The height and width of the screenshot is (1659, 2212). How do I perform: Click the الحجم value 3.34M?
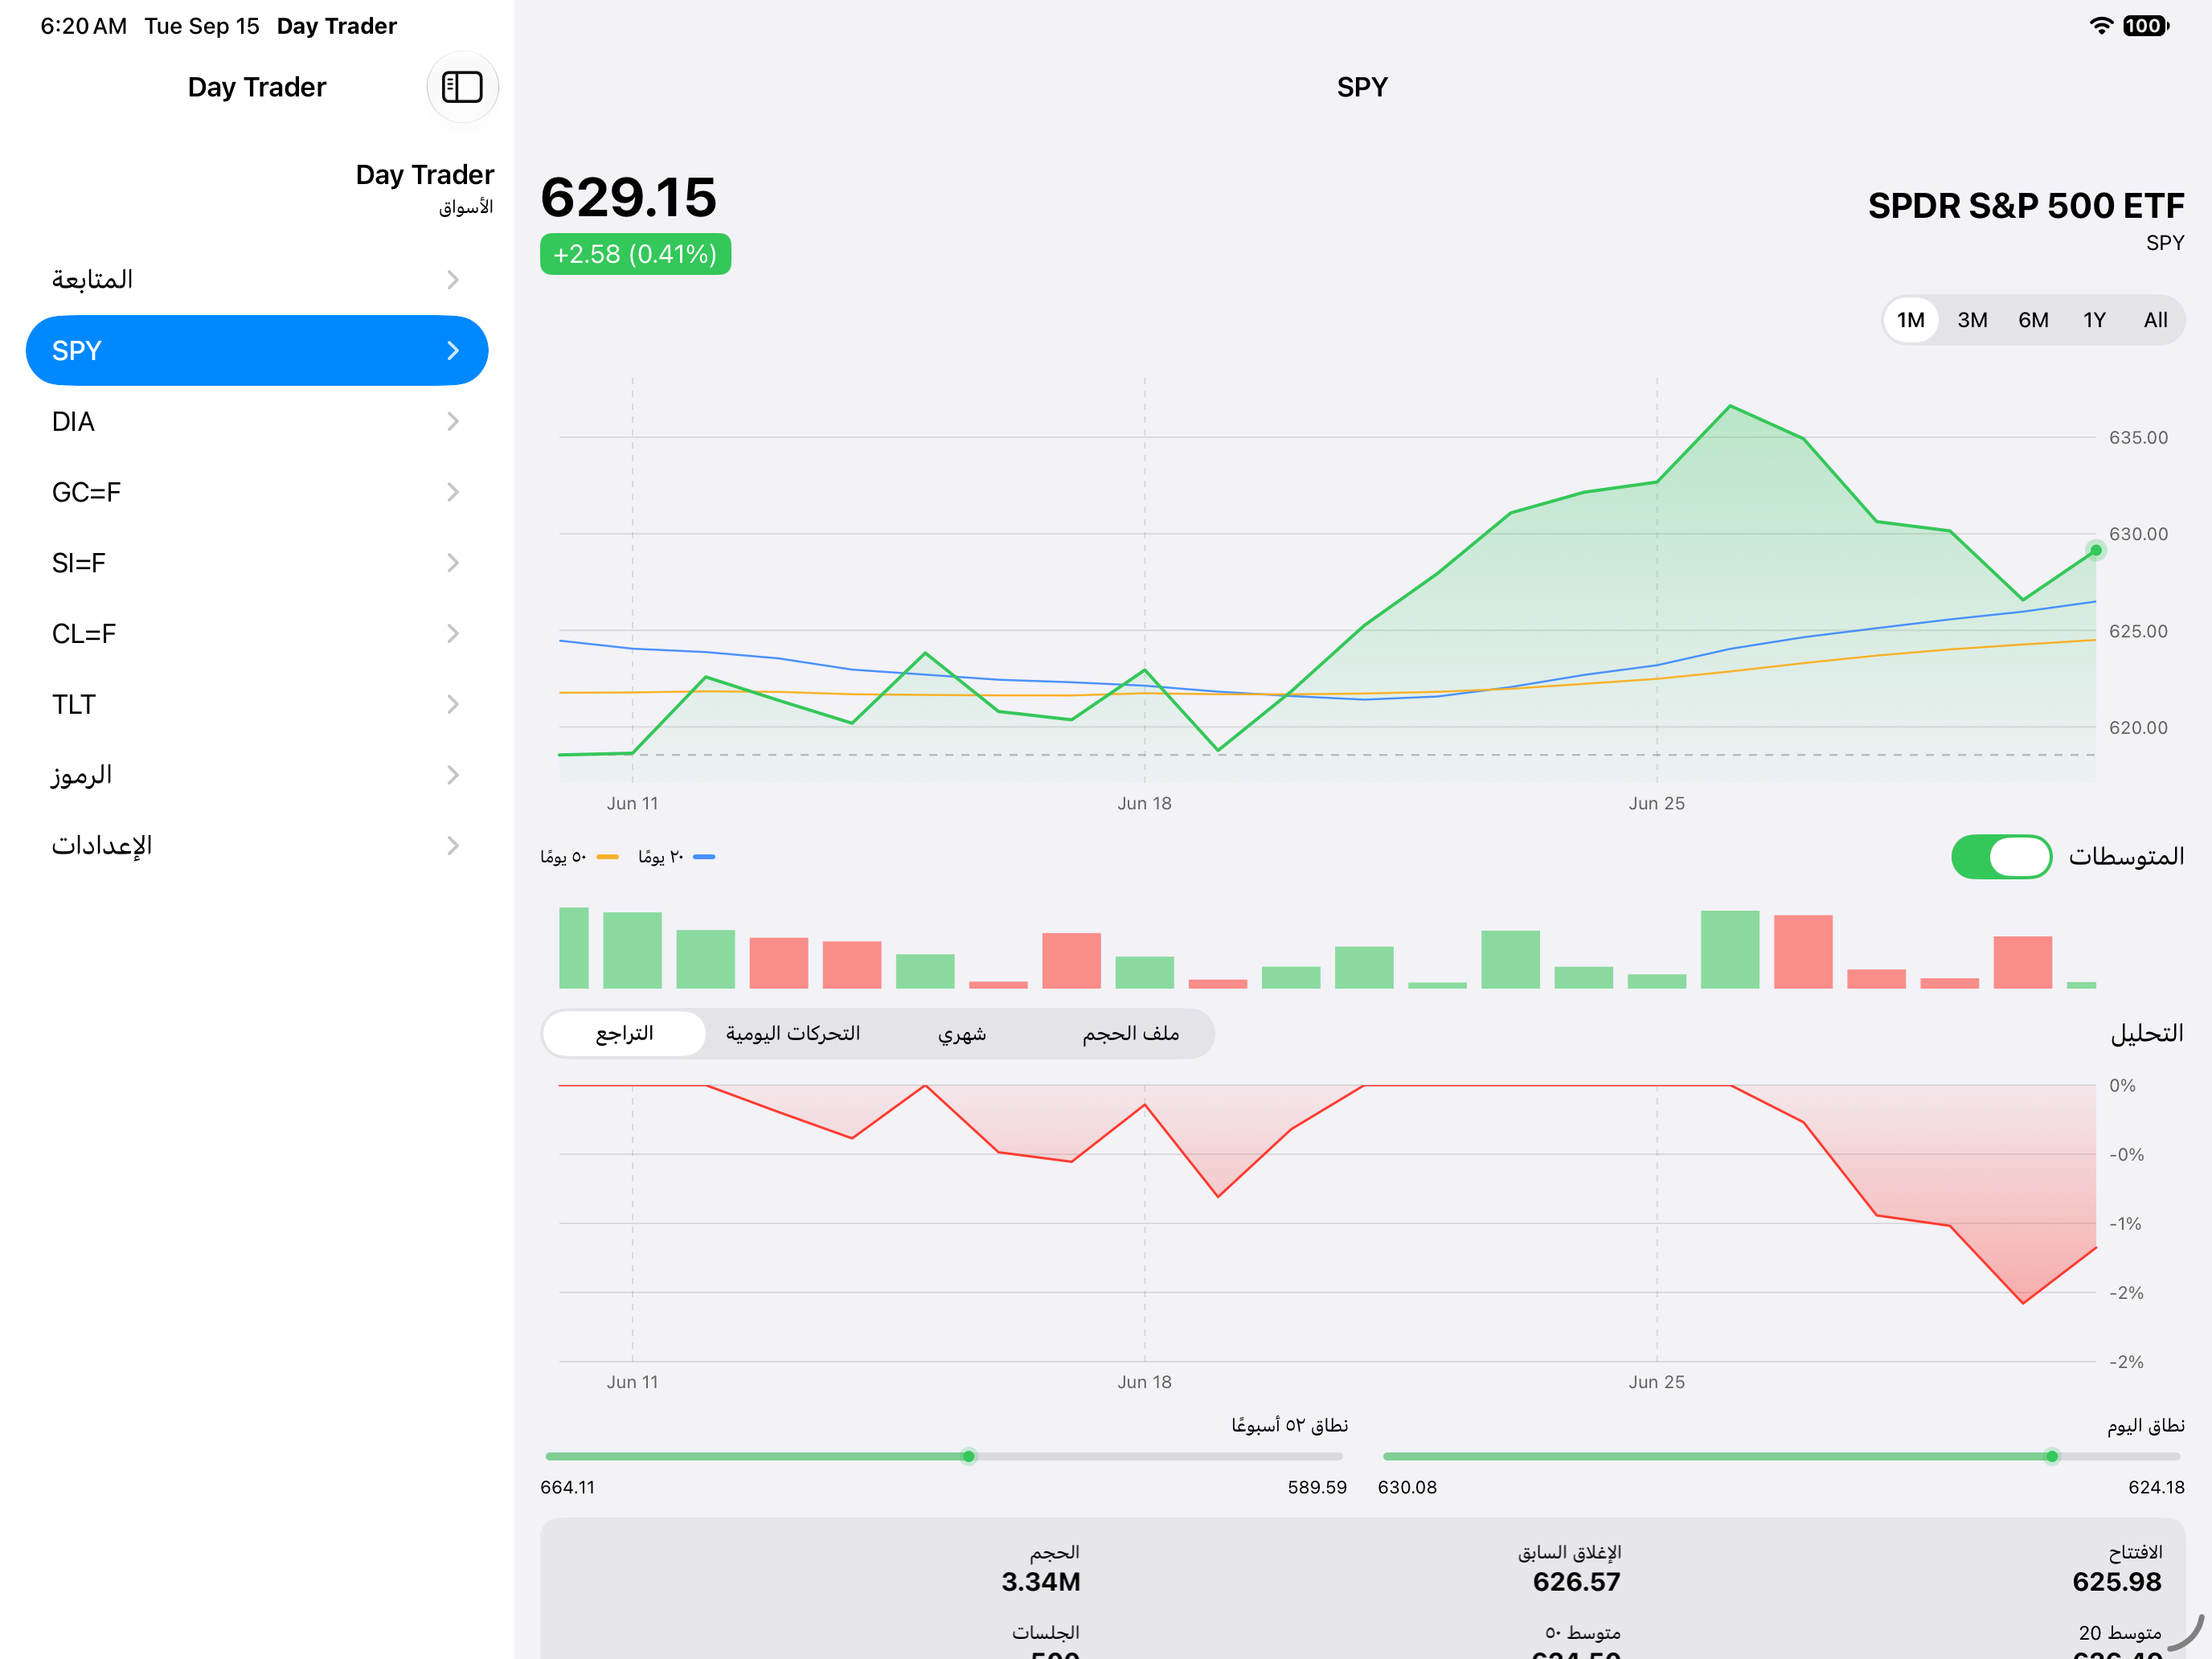coord(1041,1582)
